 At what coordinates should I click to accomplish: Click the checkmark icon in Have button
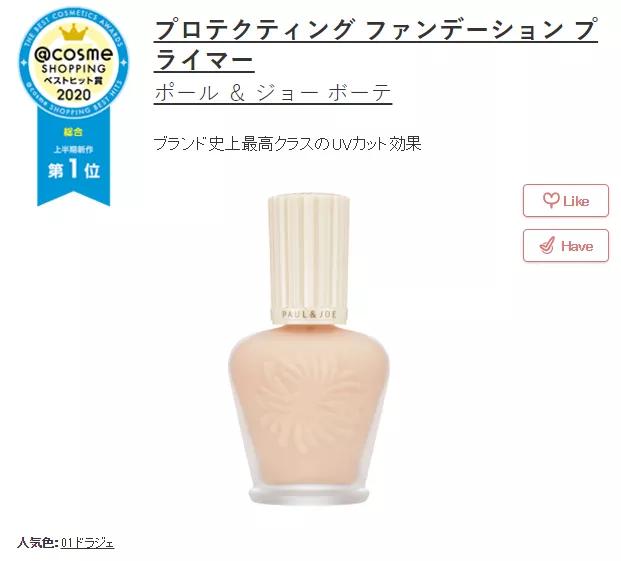coord(547,246)
